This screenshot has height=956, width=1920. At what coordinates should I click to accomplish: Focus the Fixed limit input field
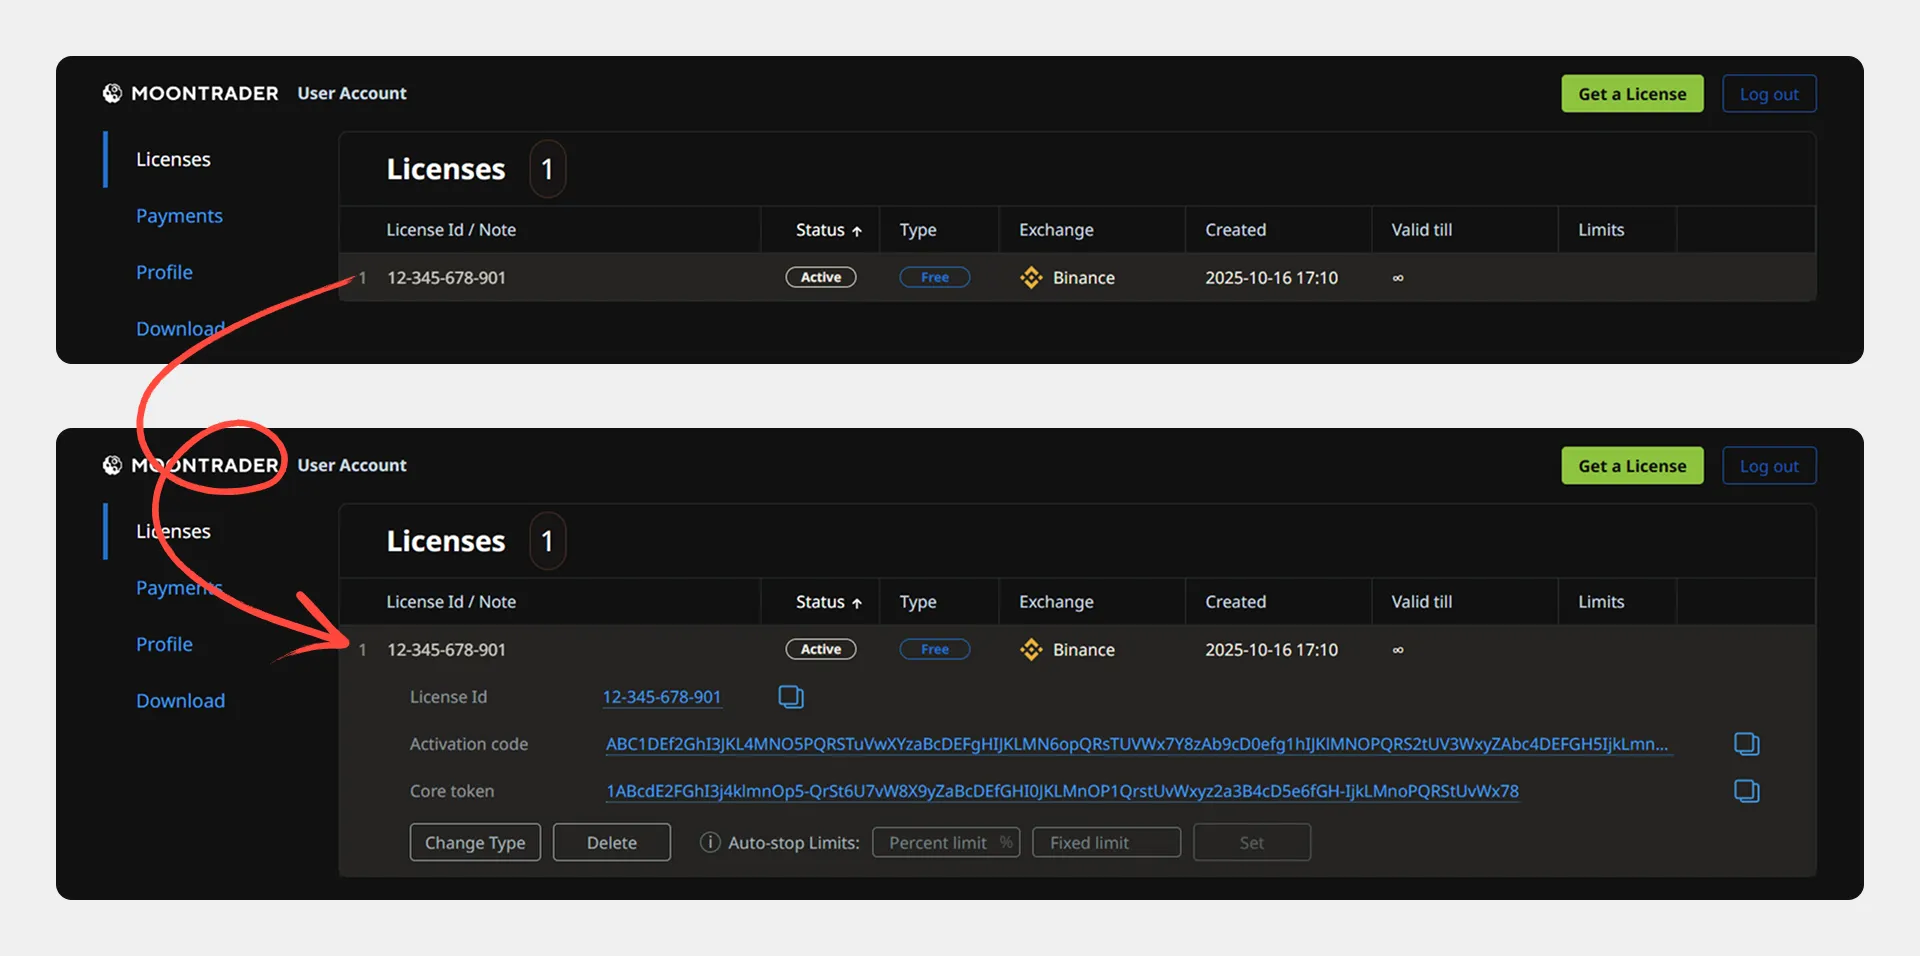pos(1105,843)
